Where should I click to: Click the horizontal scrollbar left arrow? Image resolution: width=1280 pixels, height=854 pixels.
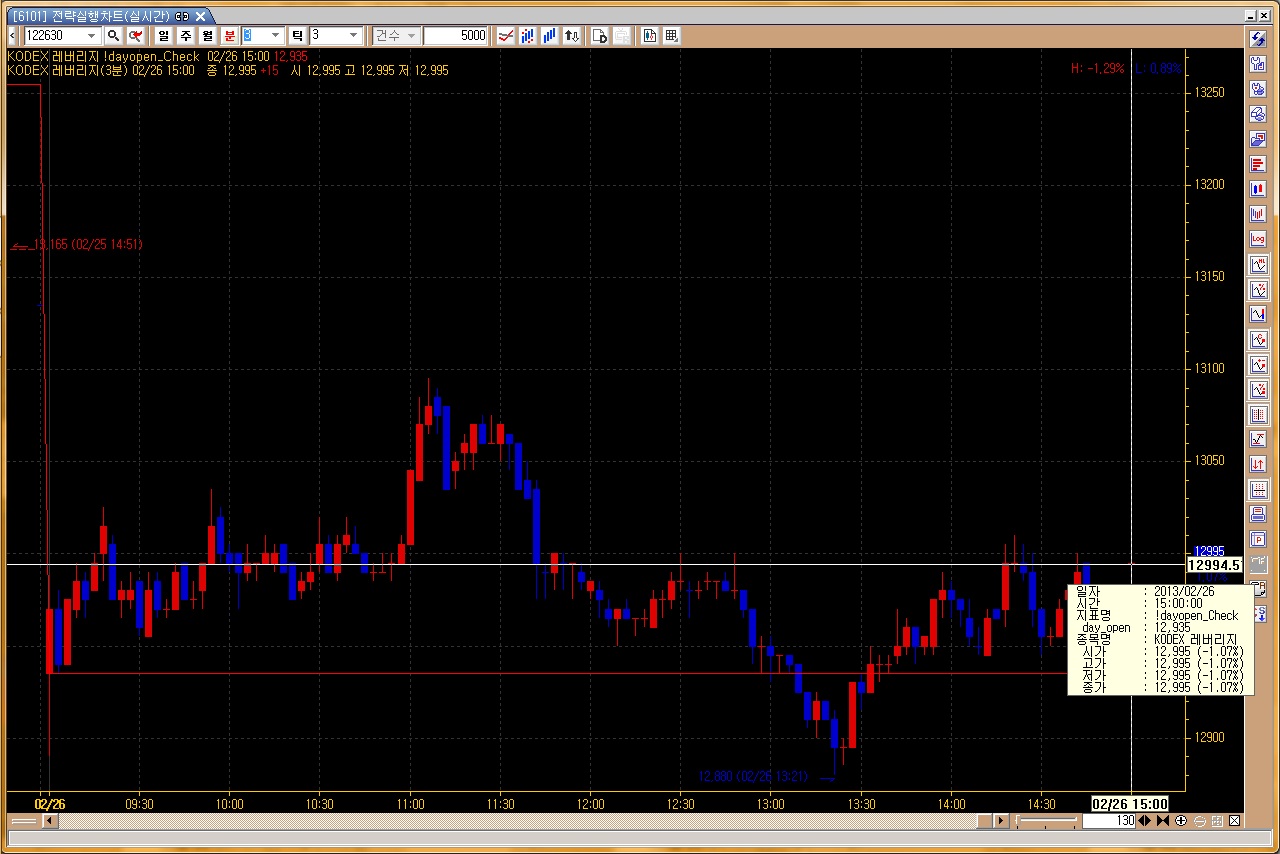49,821
